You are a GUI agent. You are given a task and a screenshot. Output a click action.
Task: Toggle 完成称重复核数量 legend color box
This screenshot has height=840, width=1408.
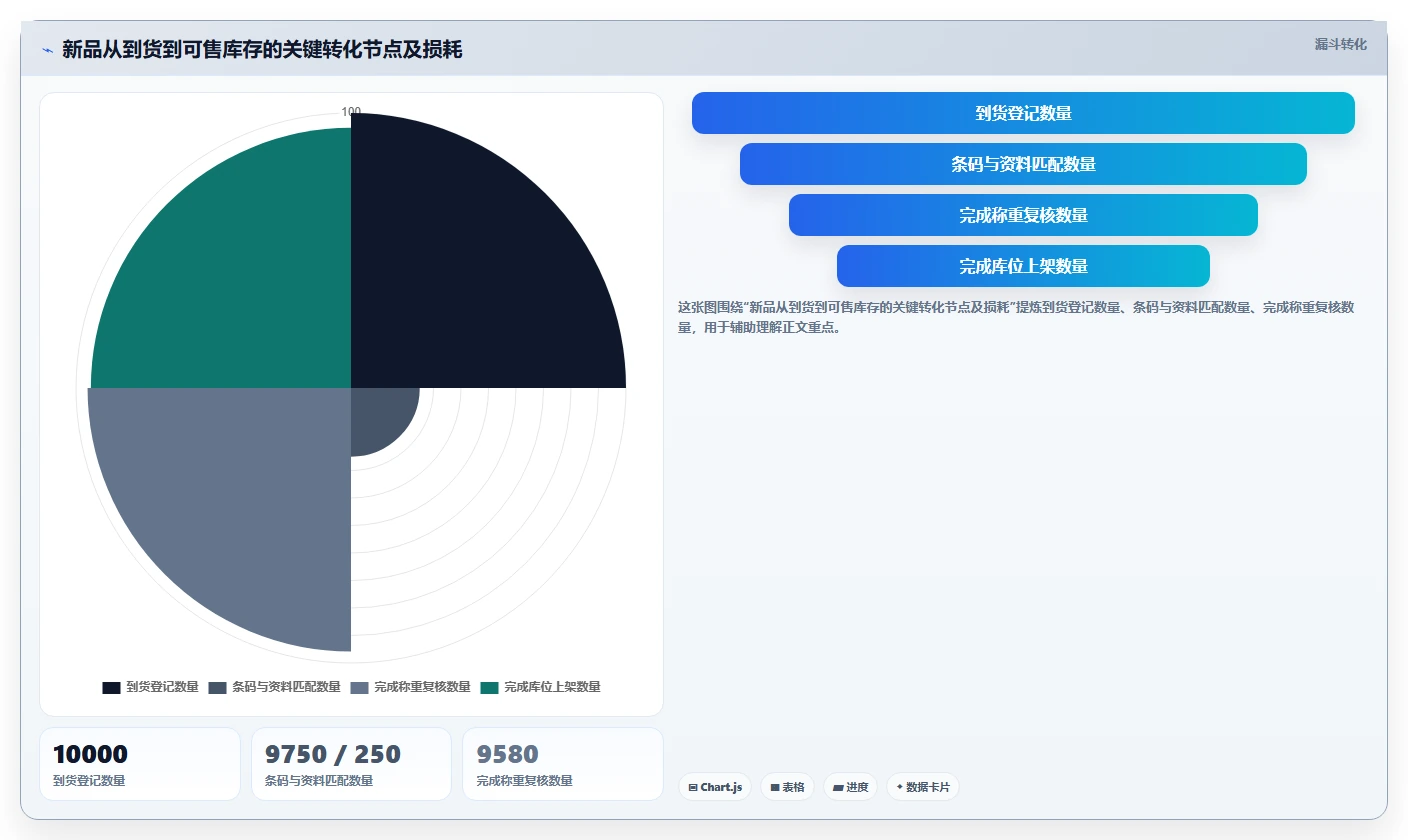[x=359, y=687]
